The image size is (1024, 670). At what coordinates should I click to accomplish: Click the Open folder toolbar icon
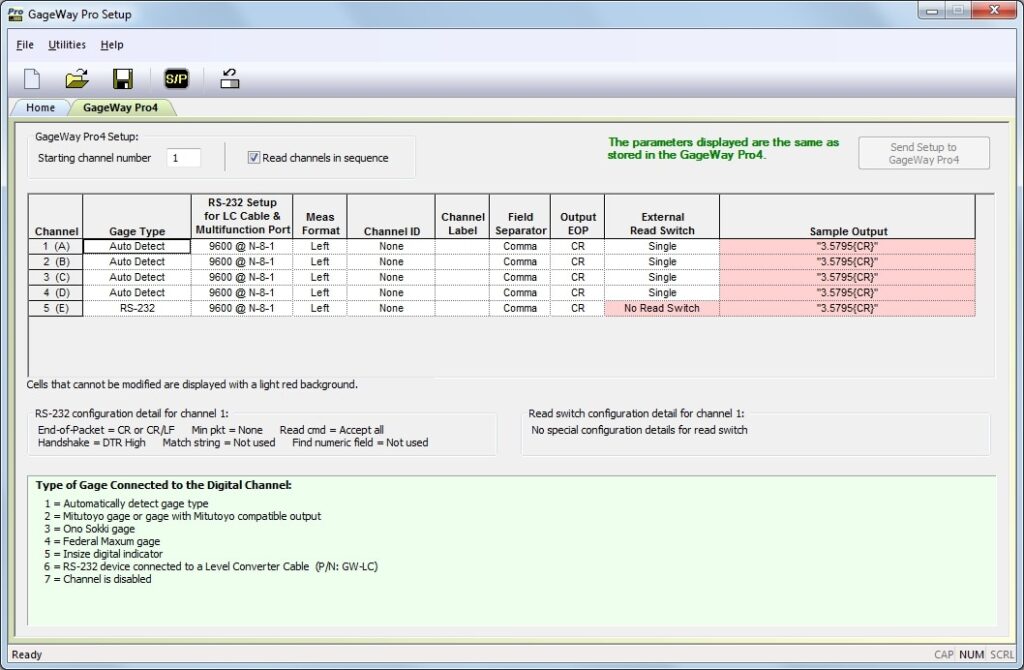[x=77, y=79]
